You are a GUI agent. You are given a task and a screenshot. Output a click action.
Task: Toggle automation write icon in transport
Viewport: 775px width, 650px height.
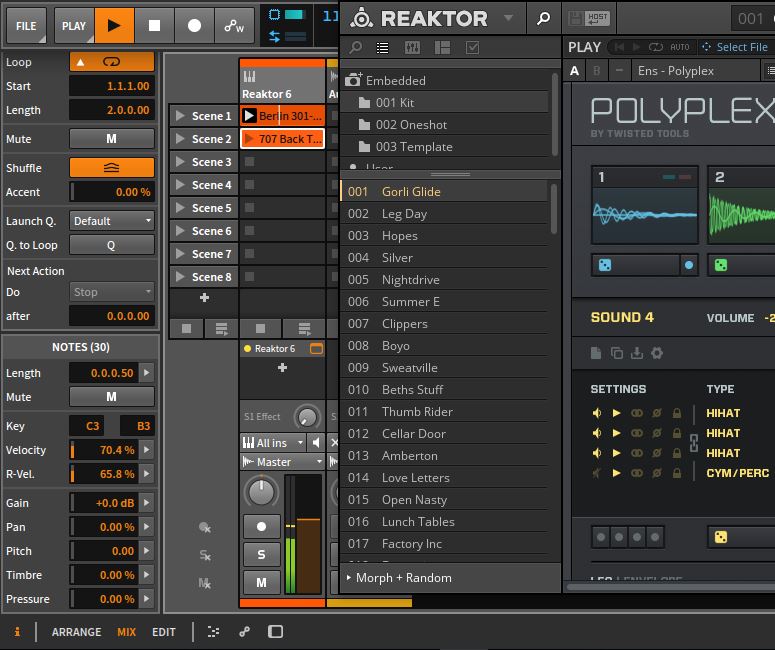pyautogui.click(x=234, y=25)
